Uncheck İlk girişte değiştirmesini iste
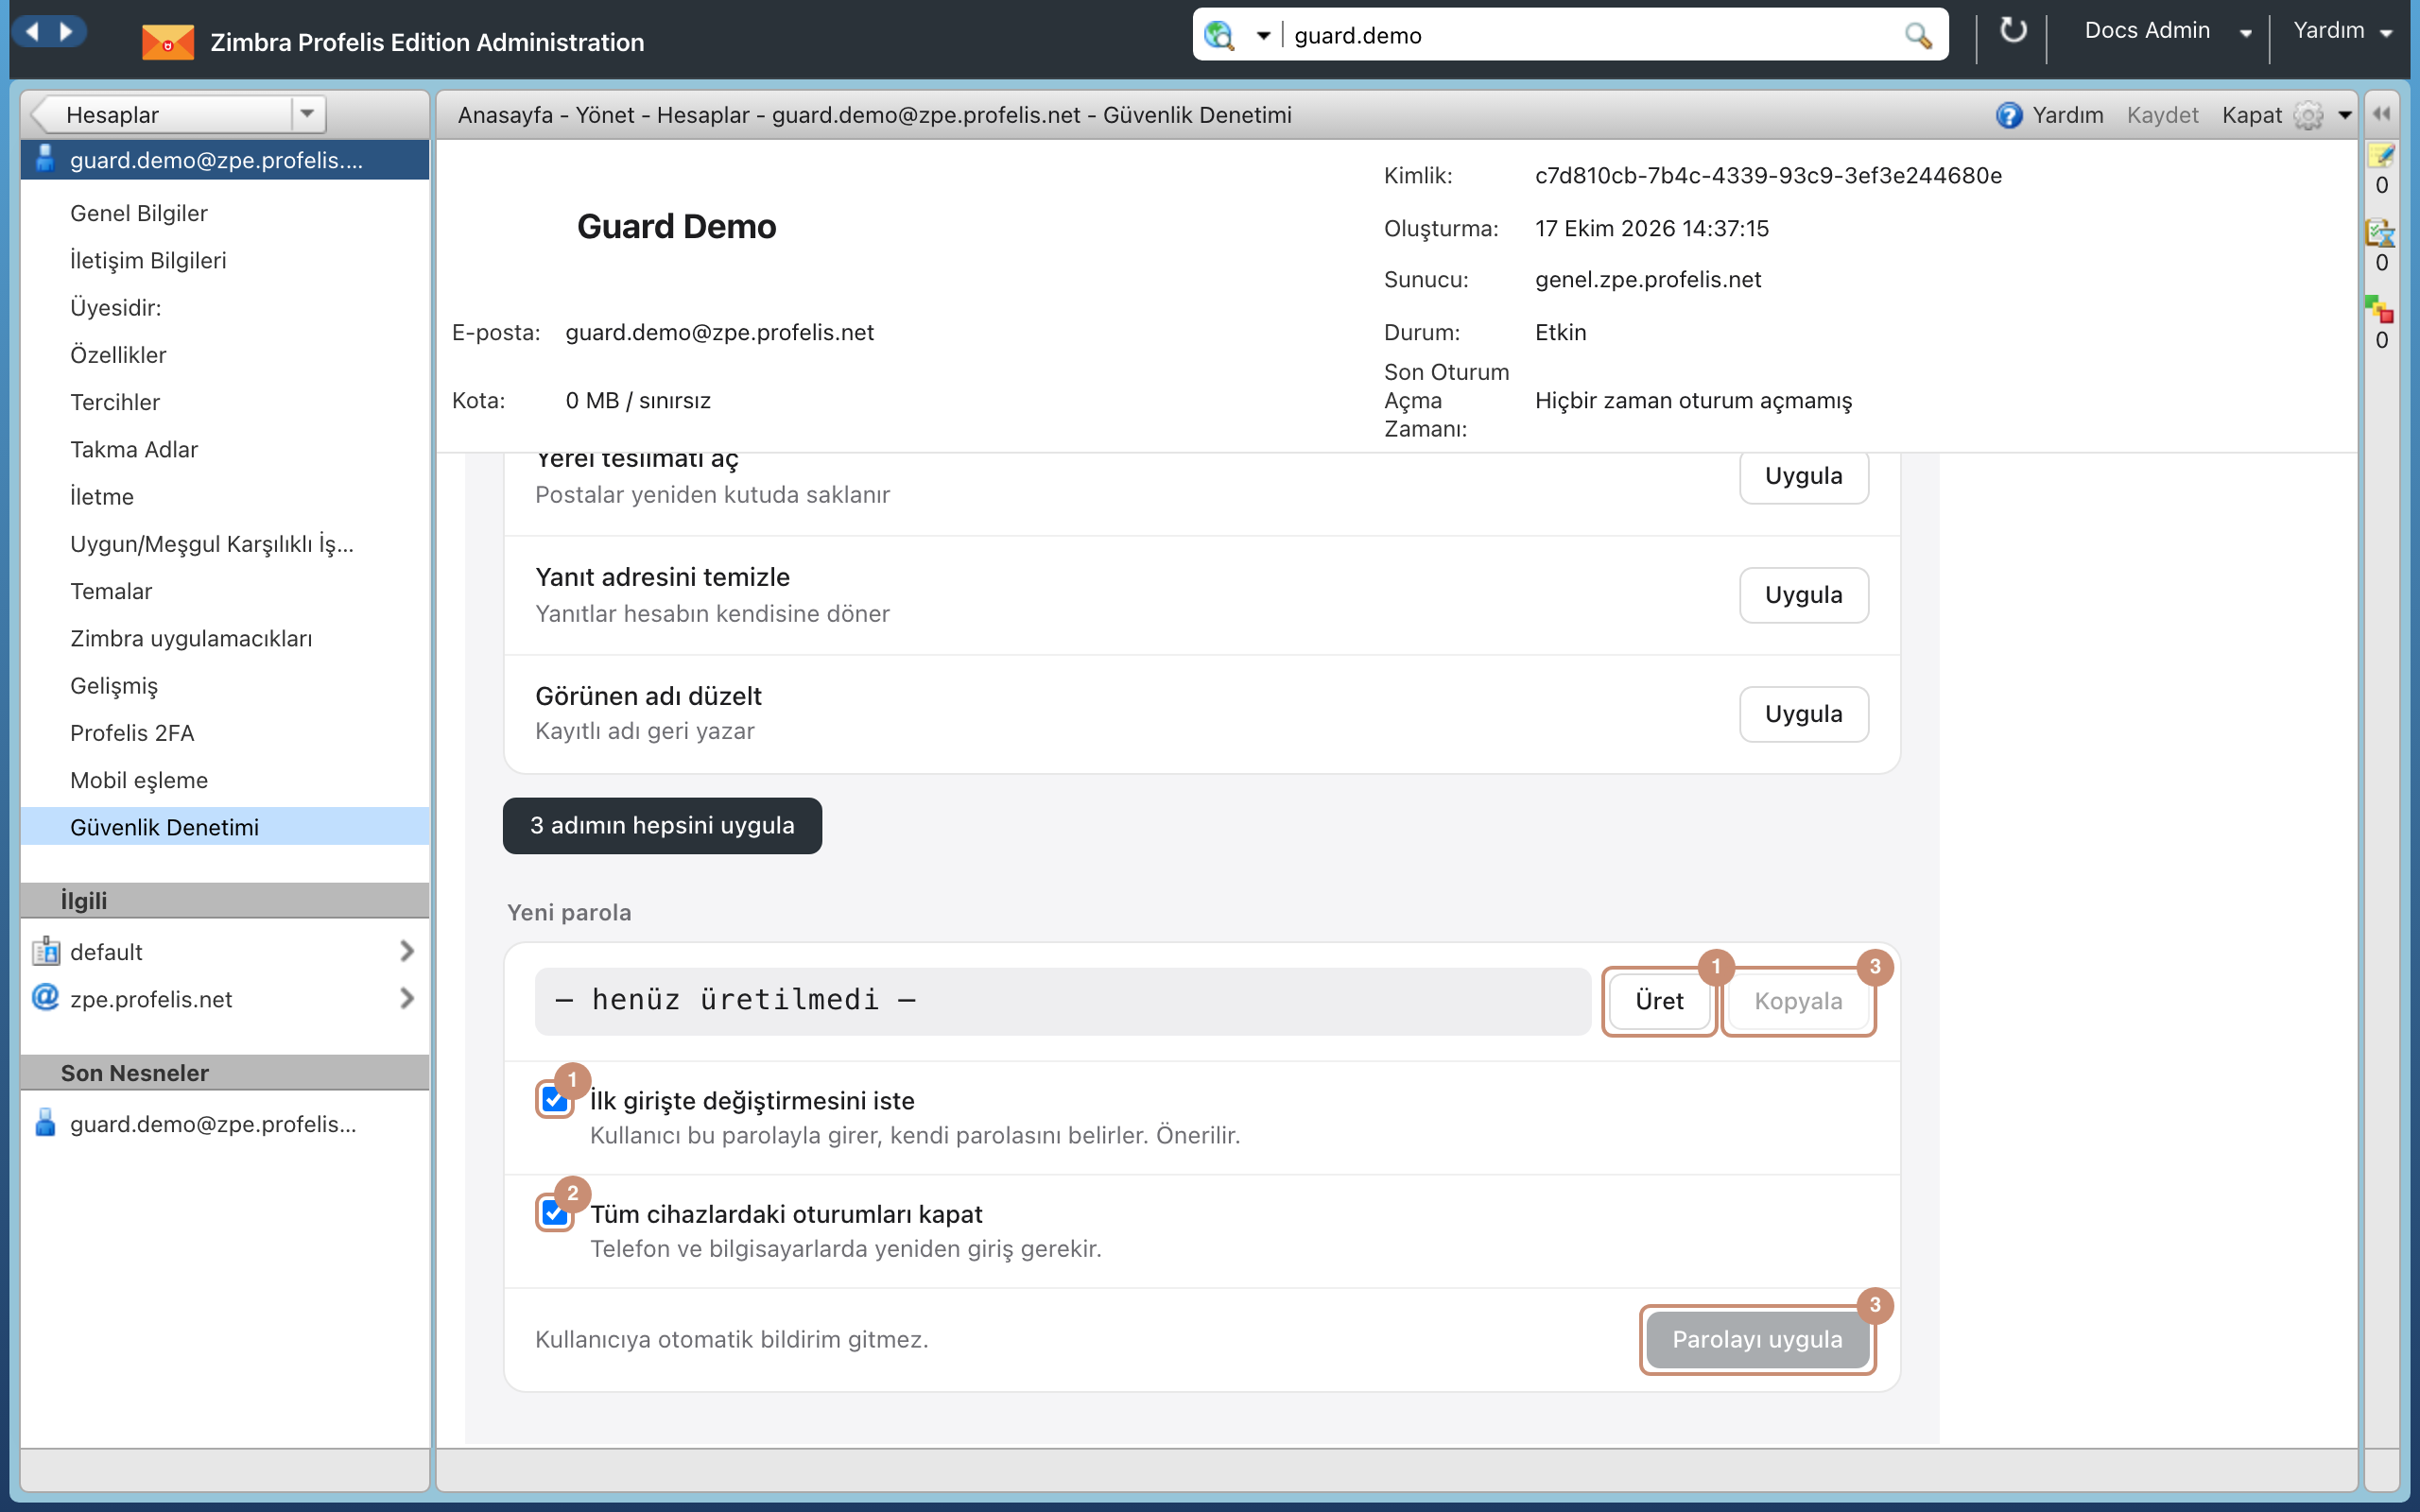The width and height of the screenshot is (2420, 1512). coord(554,1100)
